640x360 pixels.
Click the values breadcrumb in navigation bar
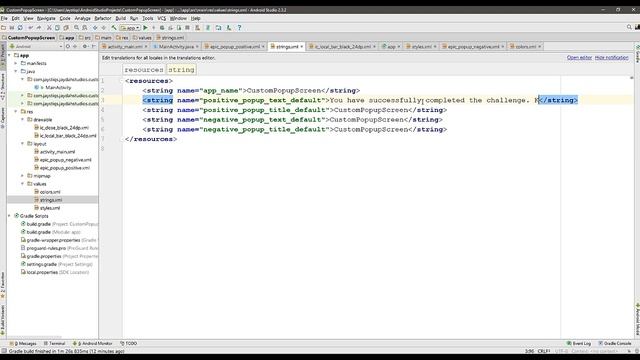click(142, 38)
